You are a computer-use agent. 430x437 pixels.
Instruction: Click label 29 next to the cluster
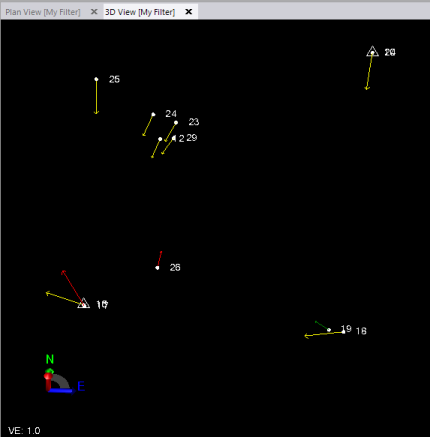[x=192, y=138]
